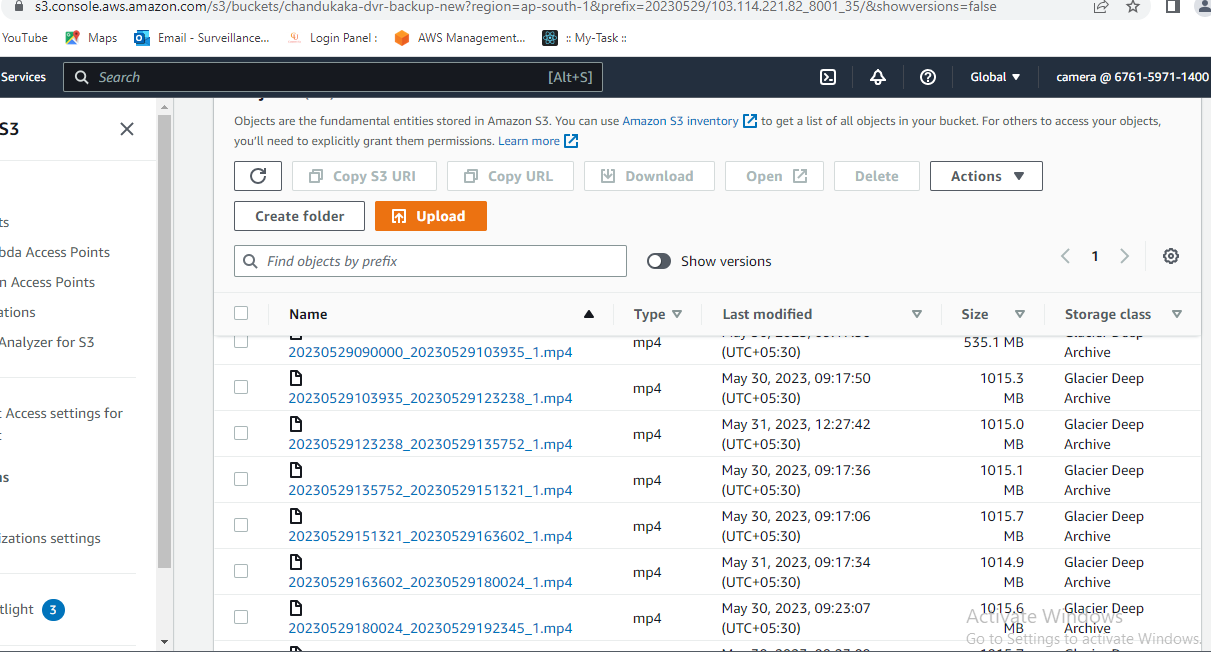Open the Login Panel bookmark
The height and width of the screenshot is (652, 1211).
(x=333, y=38)
